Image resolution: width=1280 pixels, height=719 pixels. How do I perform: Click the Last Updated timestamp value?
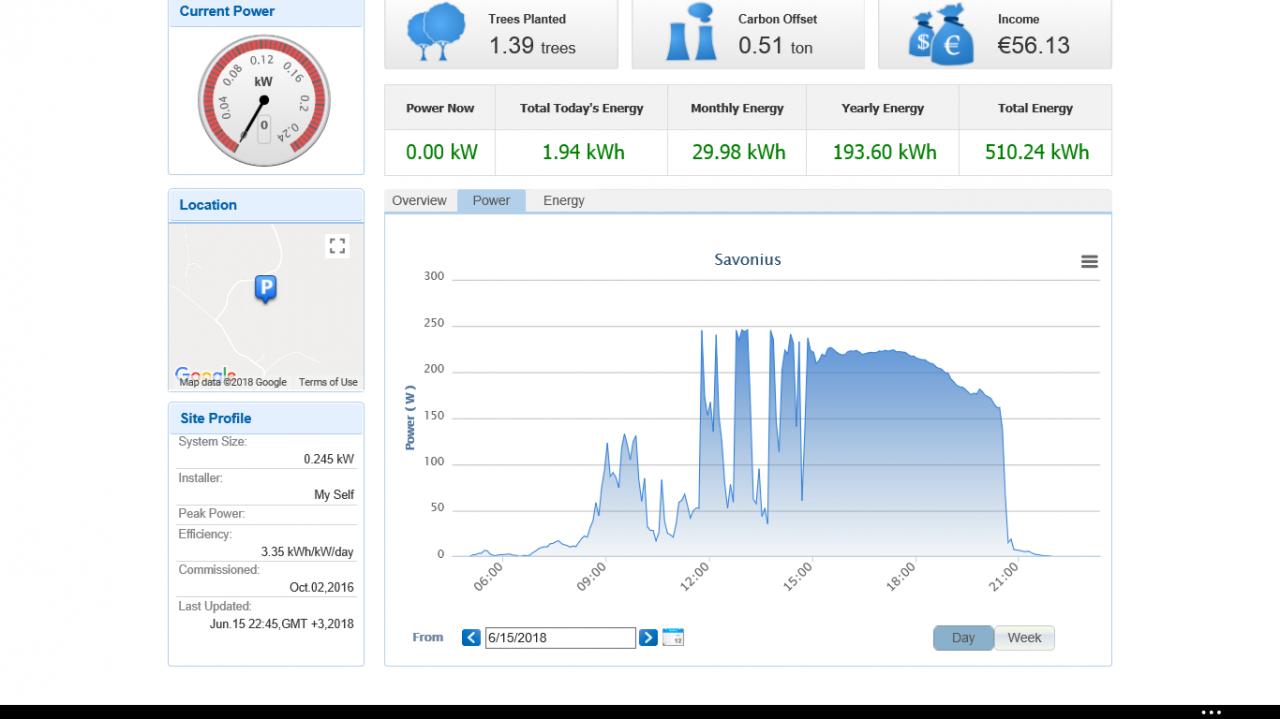click(282, 624)
